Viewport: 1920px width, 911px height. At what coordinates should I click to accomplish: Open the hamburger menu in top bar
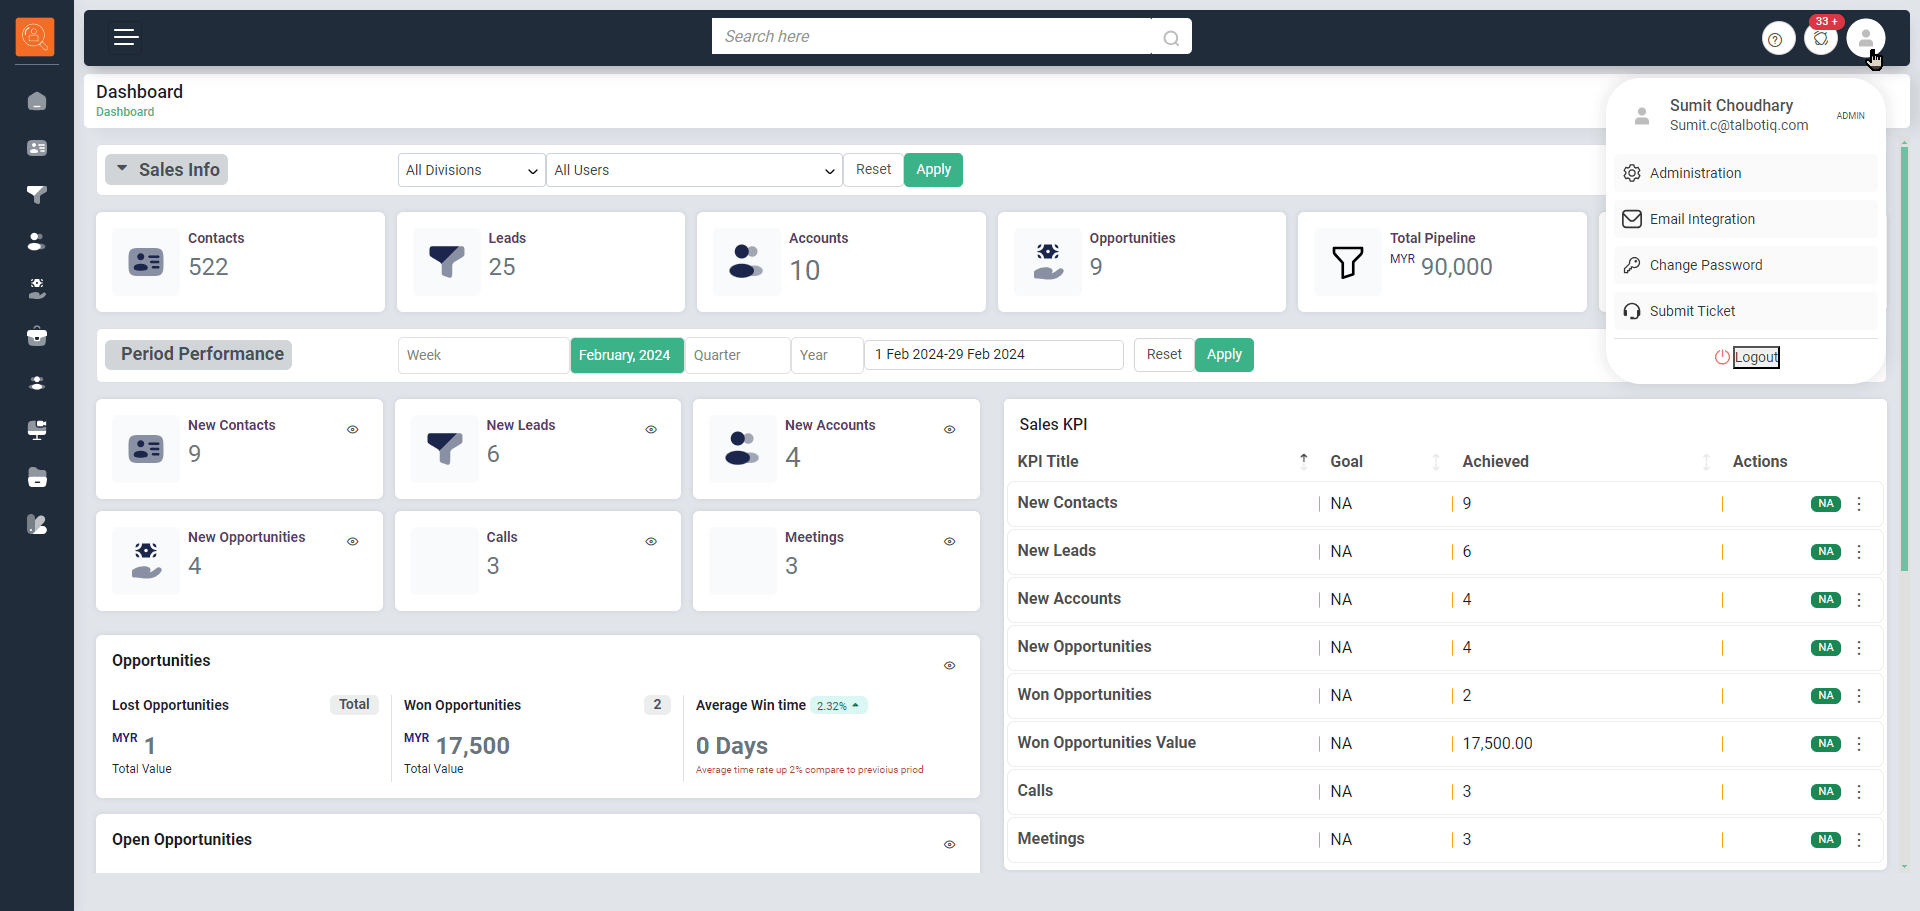125,38
